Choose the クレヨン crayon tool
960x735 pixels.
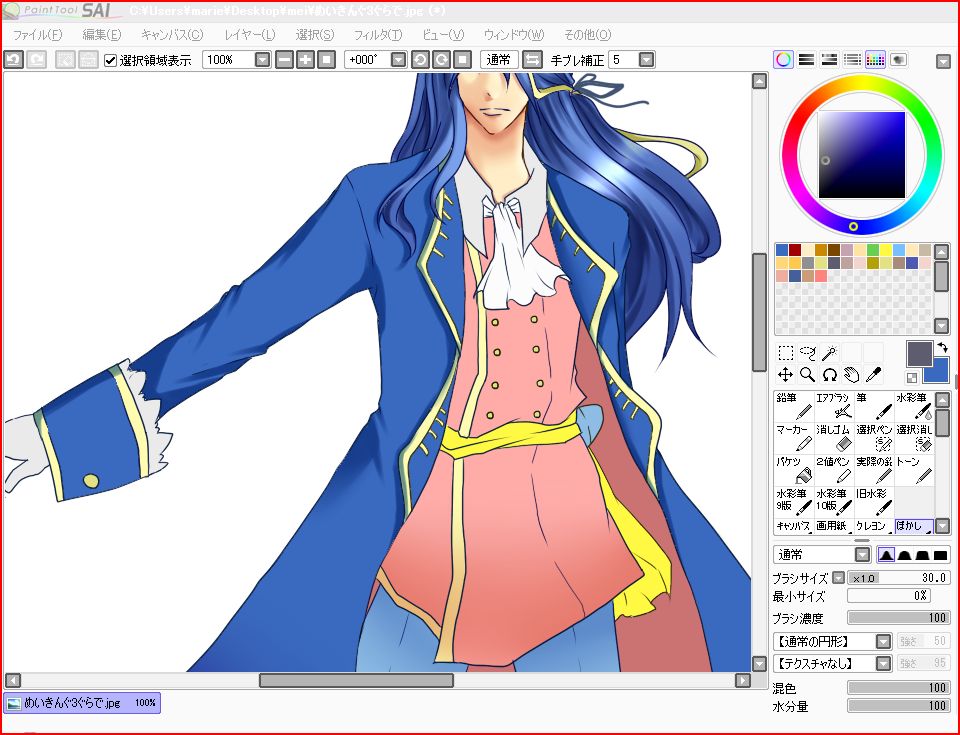click(x=874, y=526)
